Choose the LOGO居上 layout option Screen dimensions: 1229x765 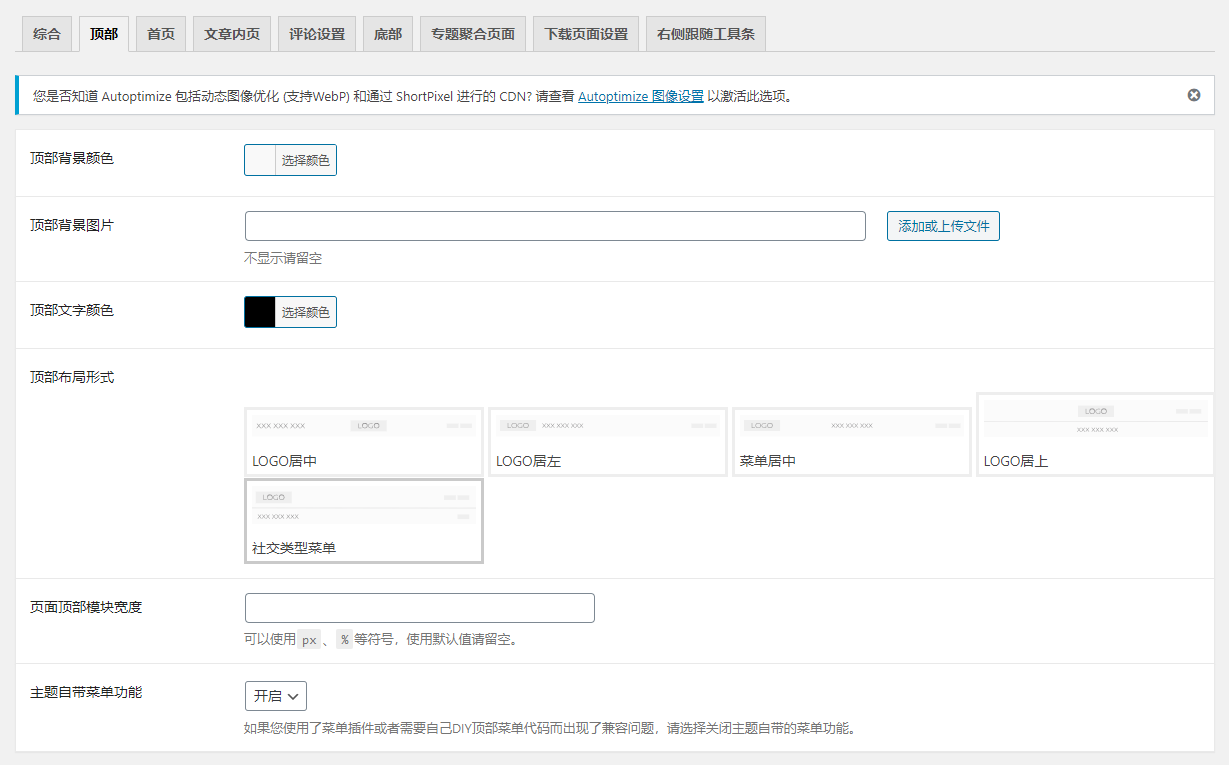pos(1096,435)
